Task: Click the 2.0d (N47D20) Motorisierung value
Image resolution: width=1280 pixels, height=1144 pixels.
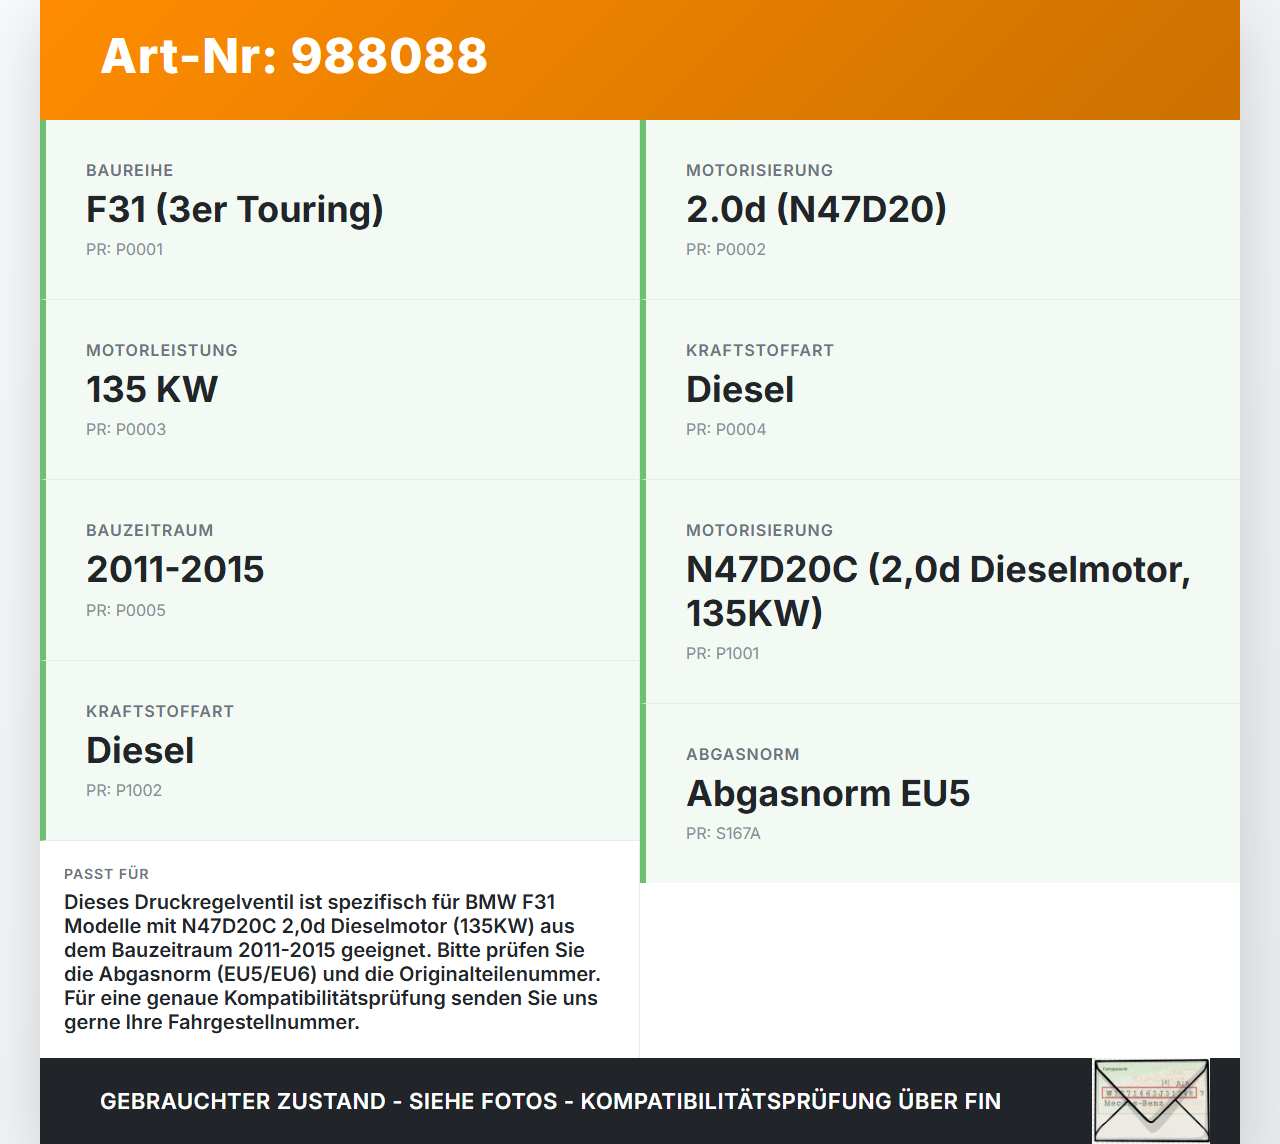Action: pos(816,210)
